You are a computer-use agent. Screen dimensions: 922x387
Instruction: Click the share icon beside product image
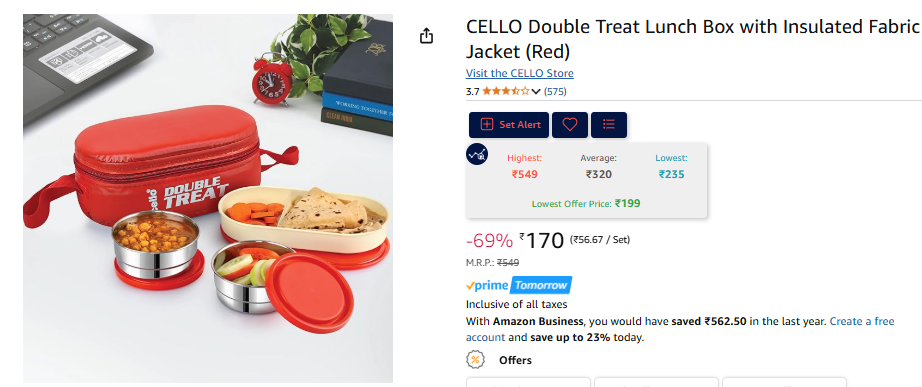pyautogui.click(x=426, y=36)
